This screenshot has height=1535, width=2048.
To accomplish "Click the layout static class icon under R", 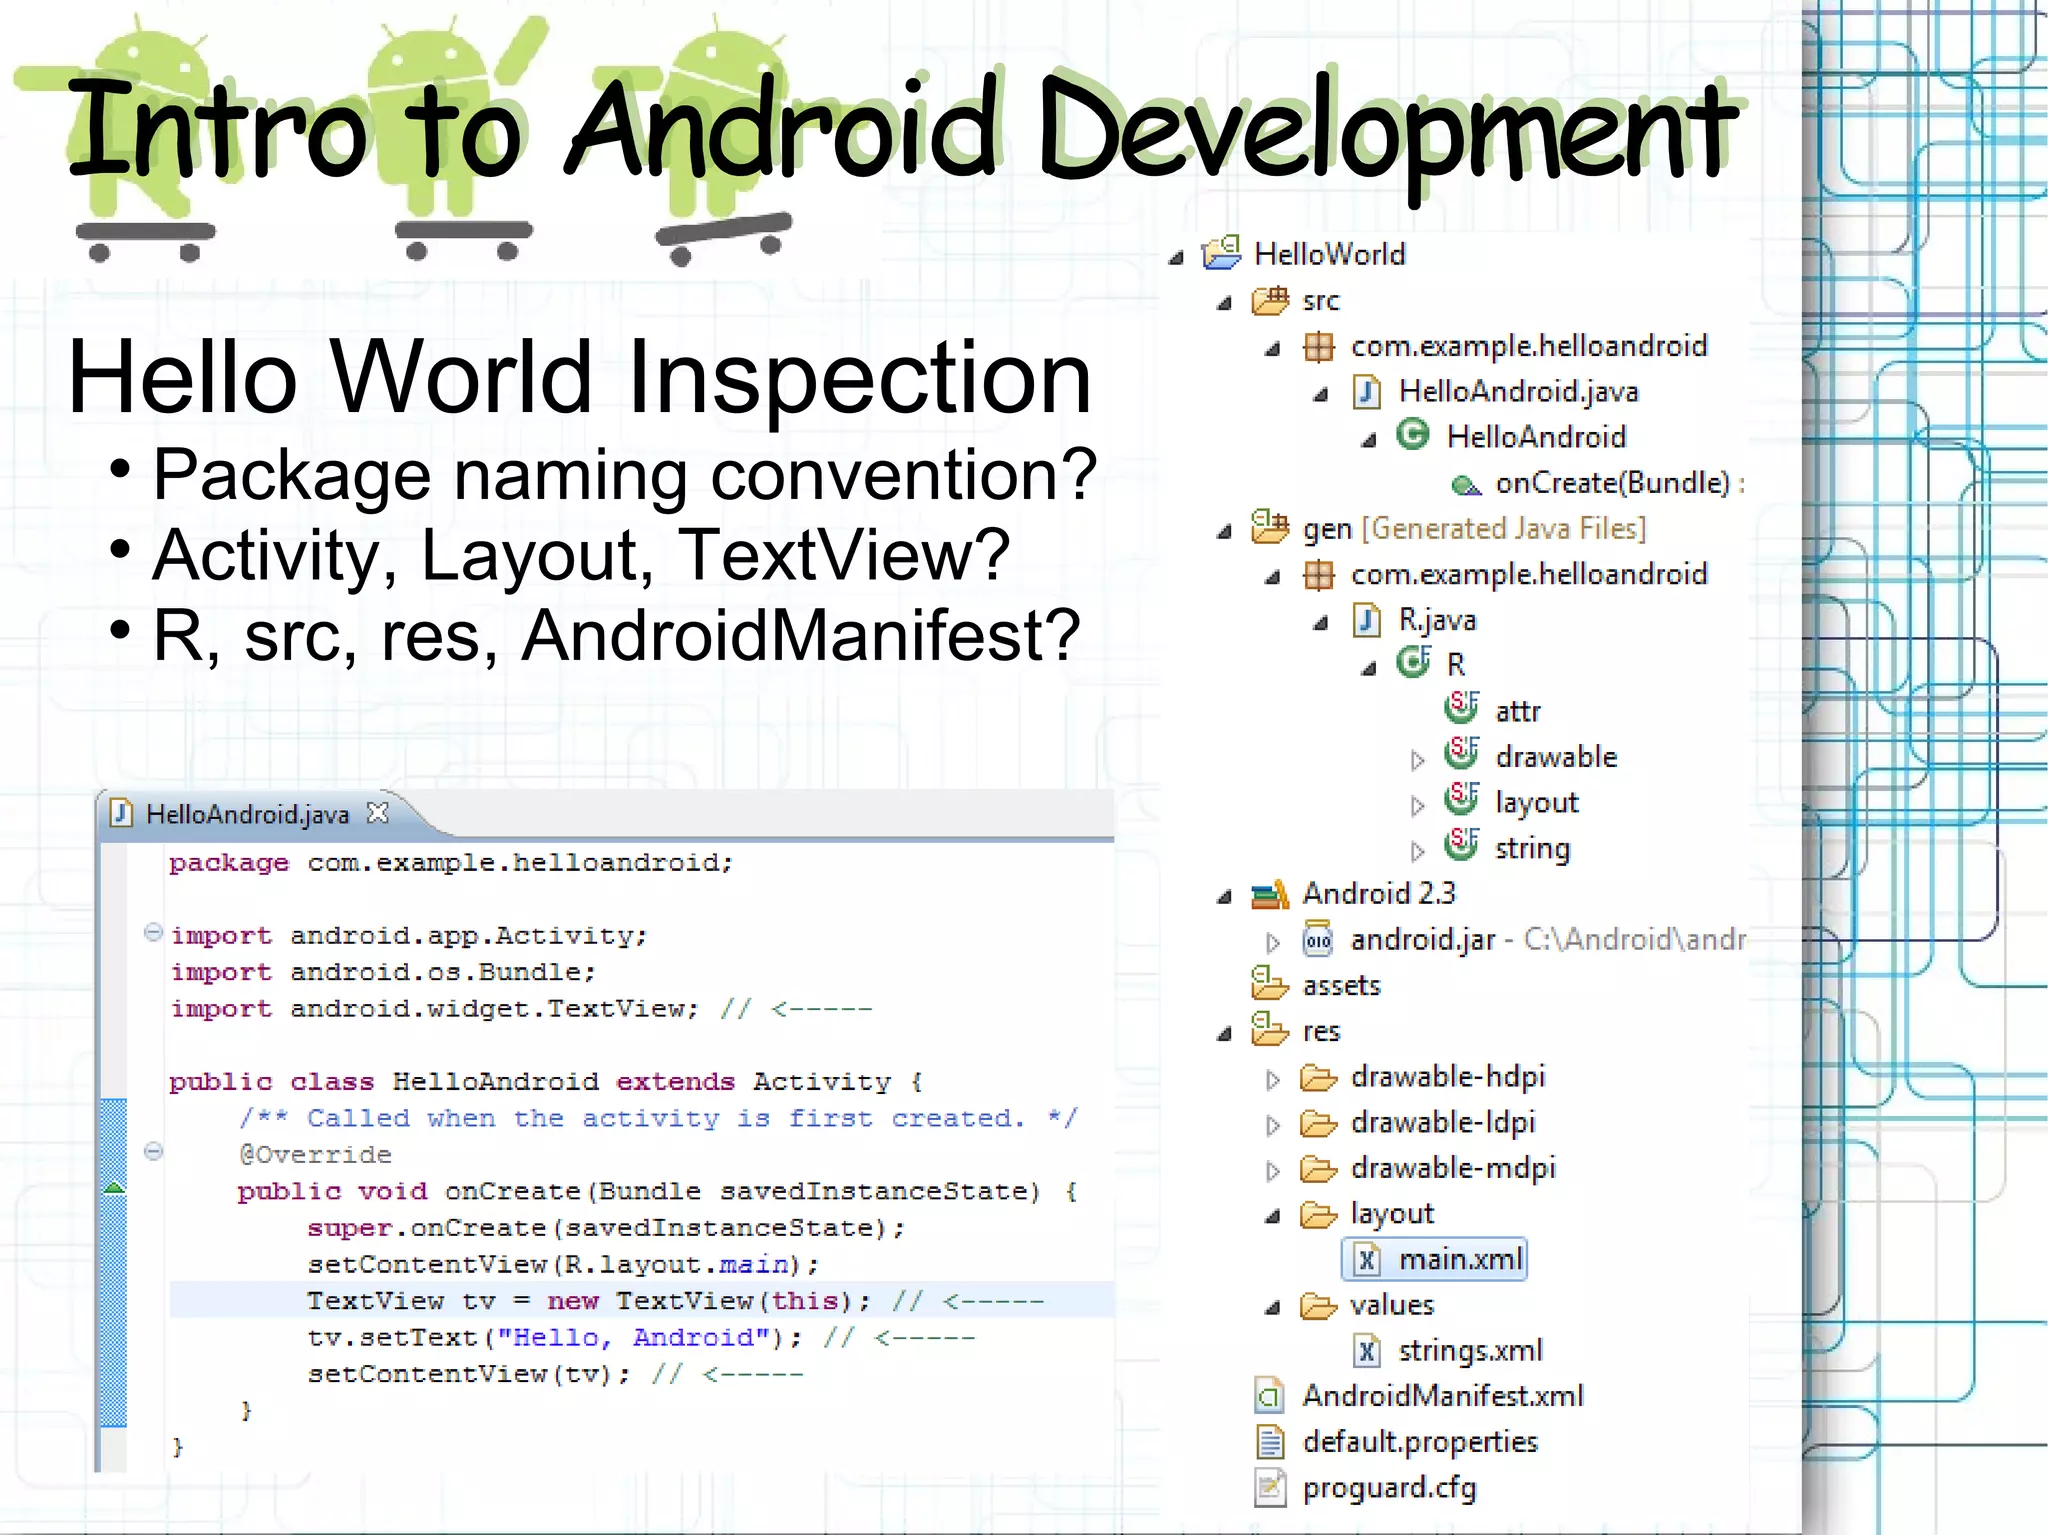I will tap(1462, 800).
